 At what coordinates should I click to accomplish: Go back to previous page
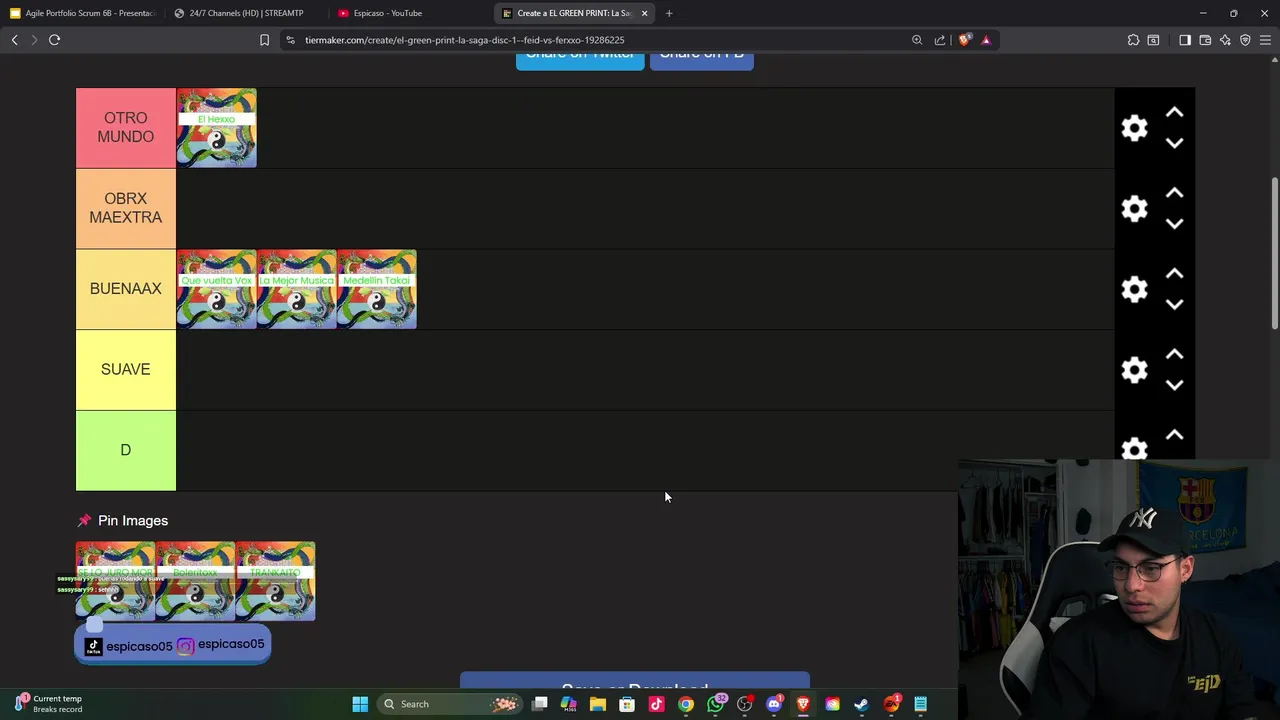click(x=14, y=40)
